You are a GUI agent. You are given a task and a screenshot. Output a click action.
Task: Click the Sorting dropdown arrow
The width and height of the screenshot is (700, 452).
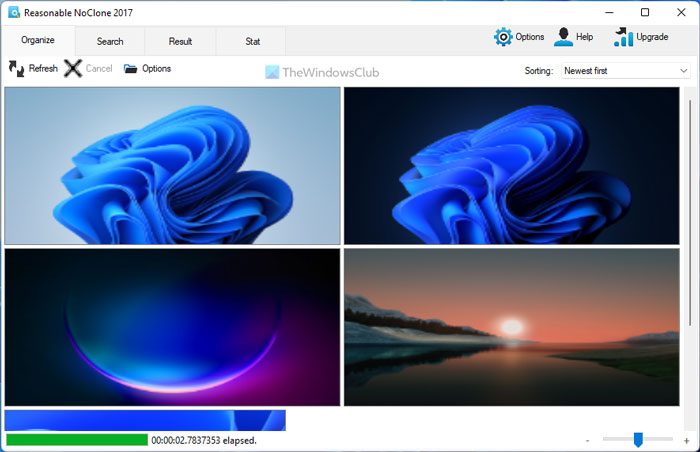(x=683, y=71)
